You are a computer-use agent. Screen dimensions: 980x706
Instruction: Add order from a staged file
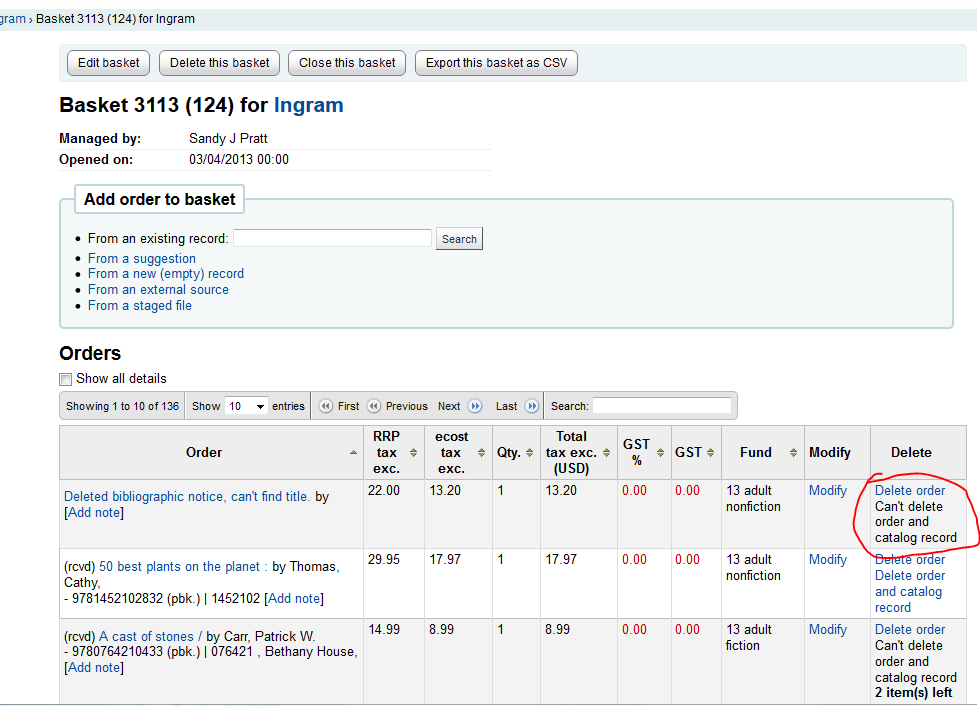139,306
